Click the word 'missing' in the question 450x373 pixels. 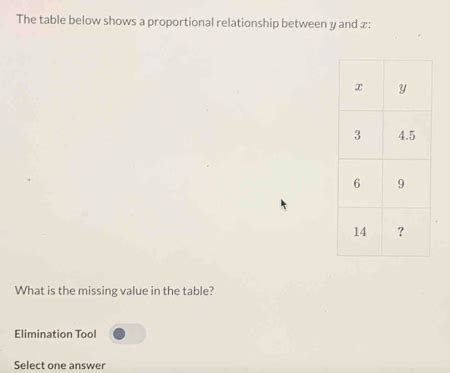(x=98, y=291)
